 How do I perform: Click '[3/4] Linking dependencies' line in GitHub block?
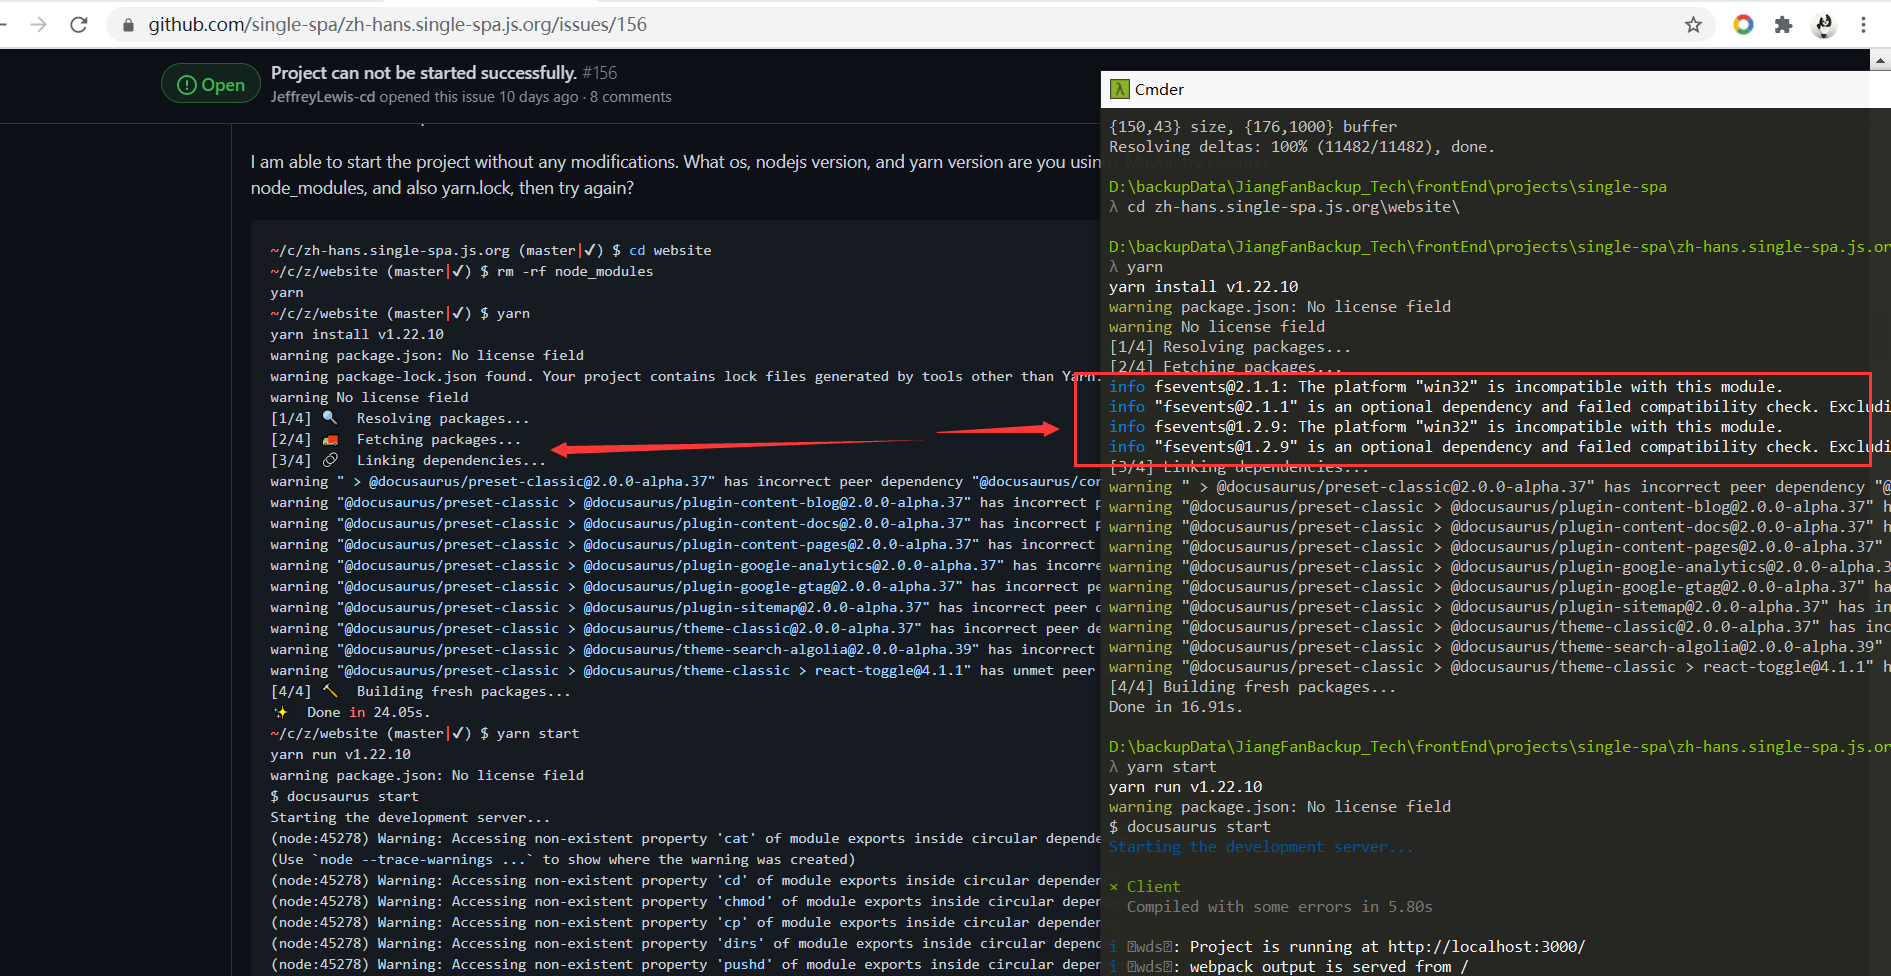tap(408, 460)
